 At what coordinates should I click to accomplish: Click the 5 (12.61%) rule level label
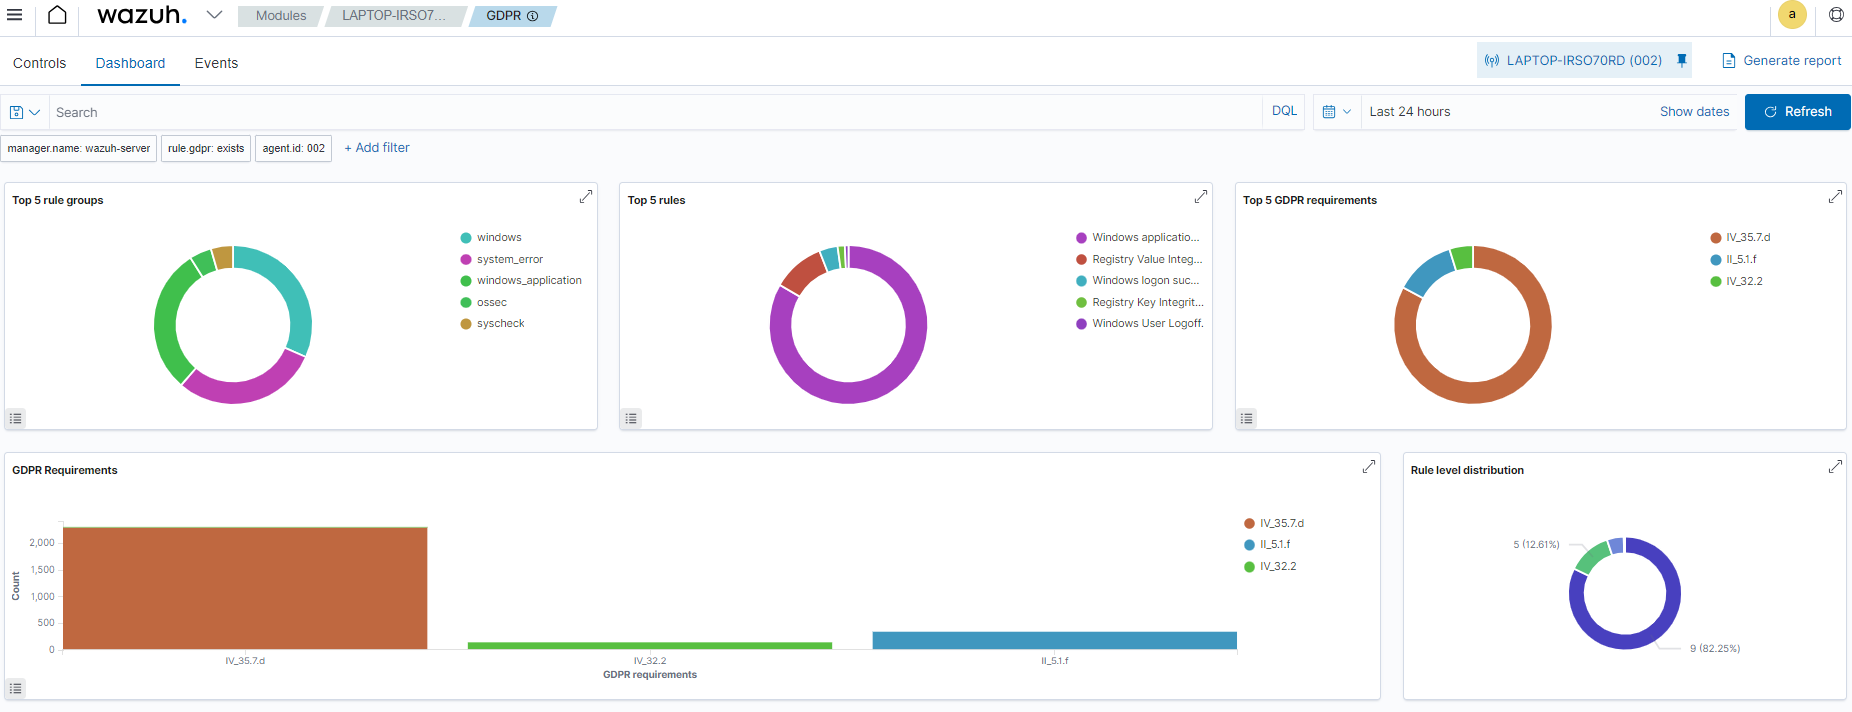tap(1536, 545)
